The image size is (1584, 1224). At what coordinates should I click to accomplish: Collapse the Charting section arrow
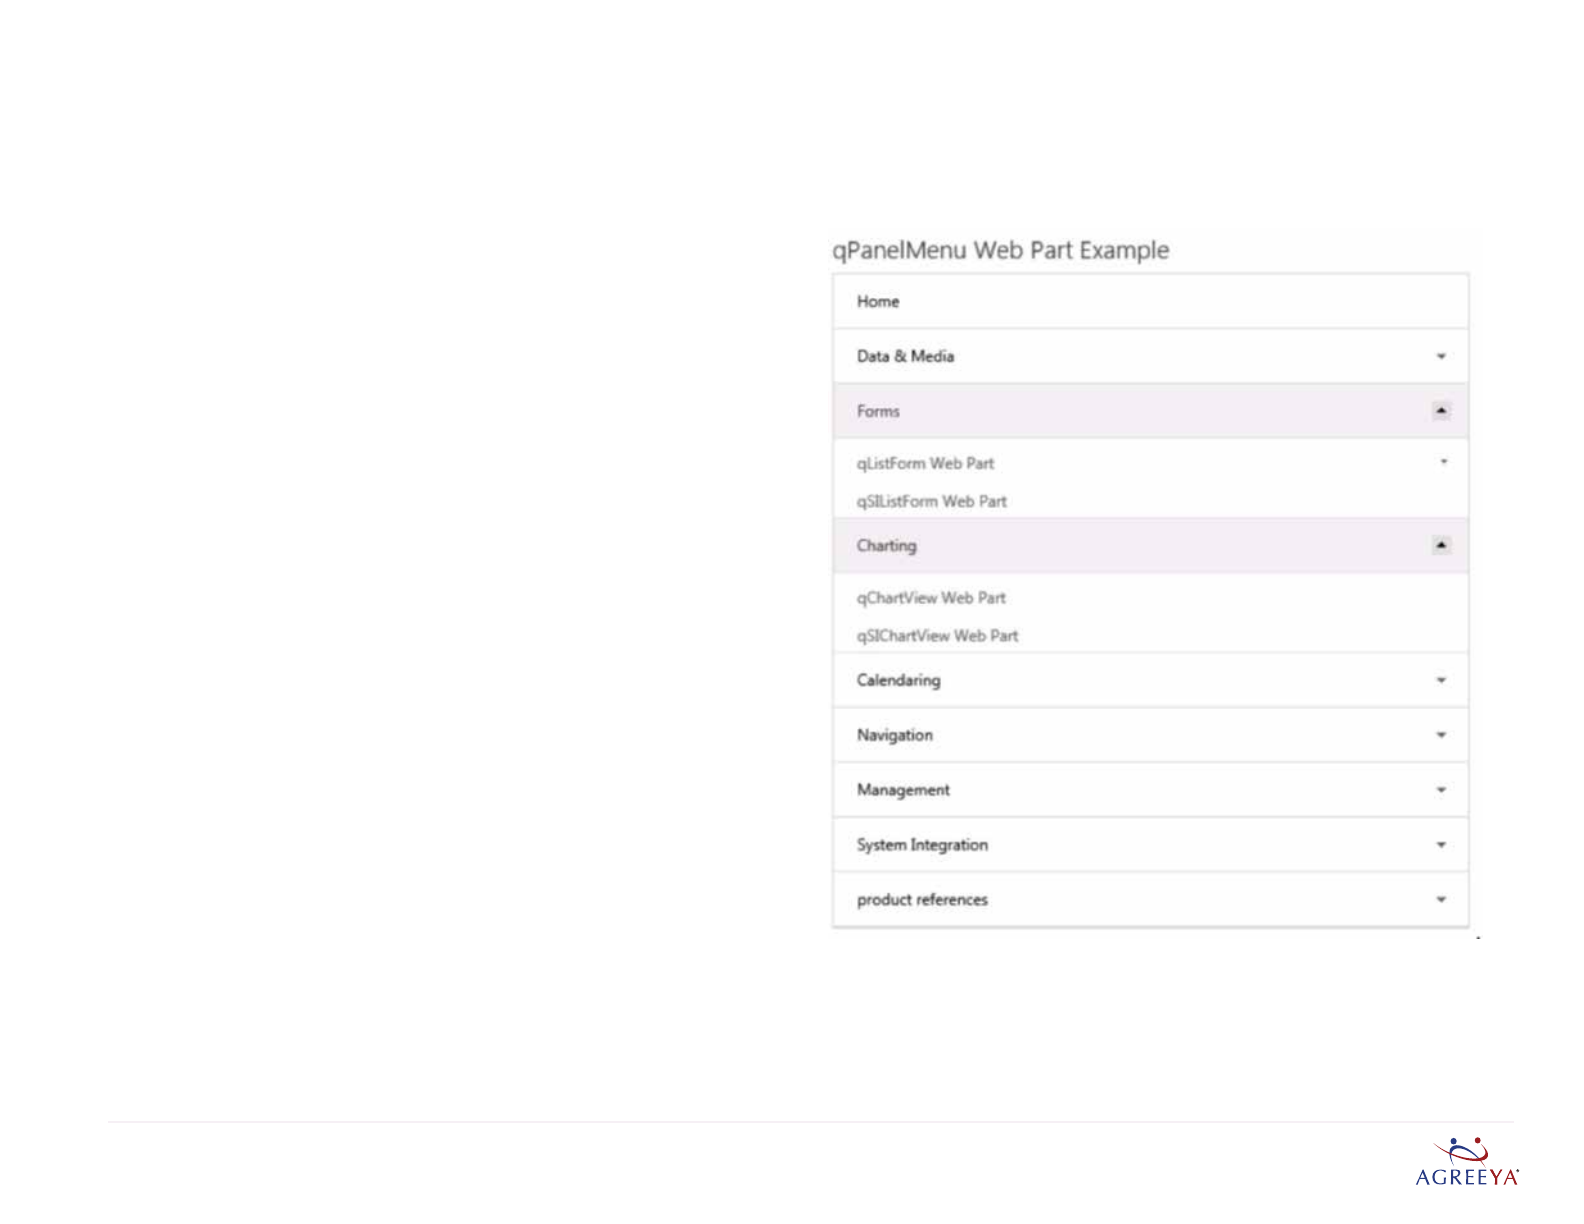click(x=1441, y=546)
